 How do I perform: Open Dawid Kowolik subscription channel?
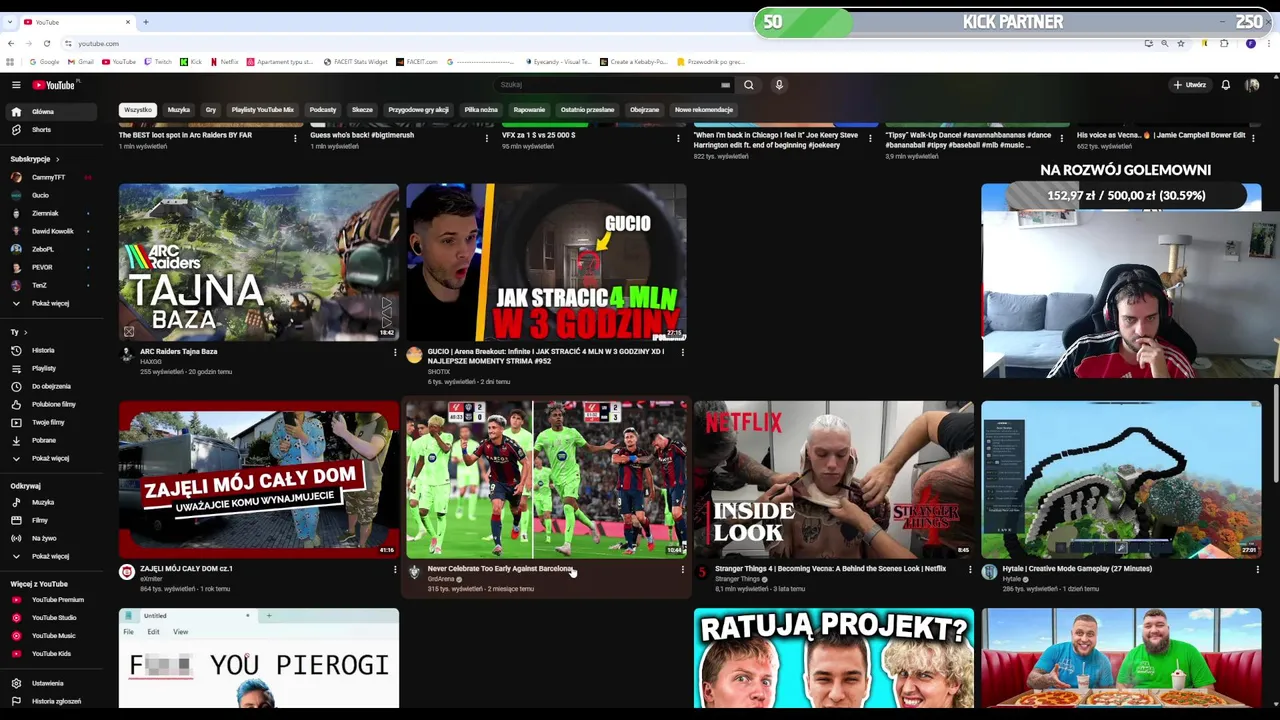pyautogui.click(x=50, y=231)
